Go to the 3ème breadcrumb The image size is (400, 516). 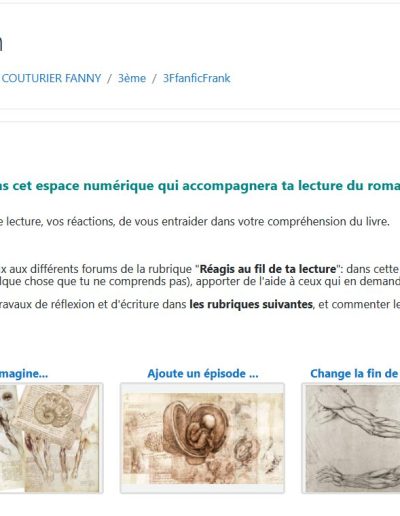click(132, 78)
